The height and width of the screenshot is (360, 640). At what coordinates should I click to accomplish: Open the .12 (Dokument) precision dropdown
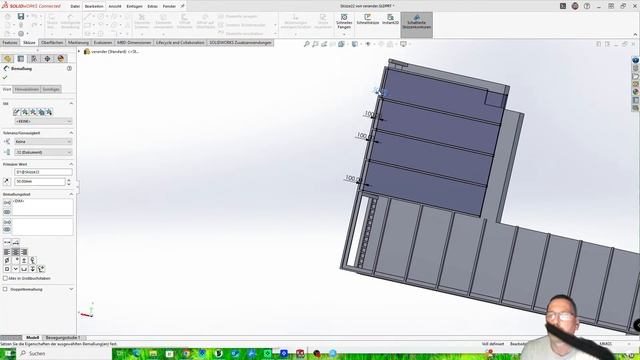(43, 152)
